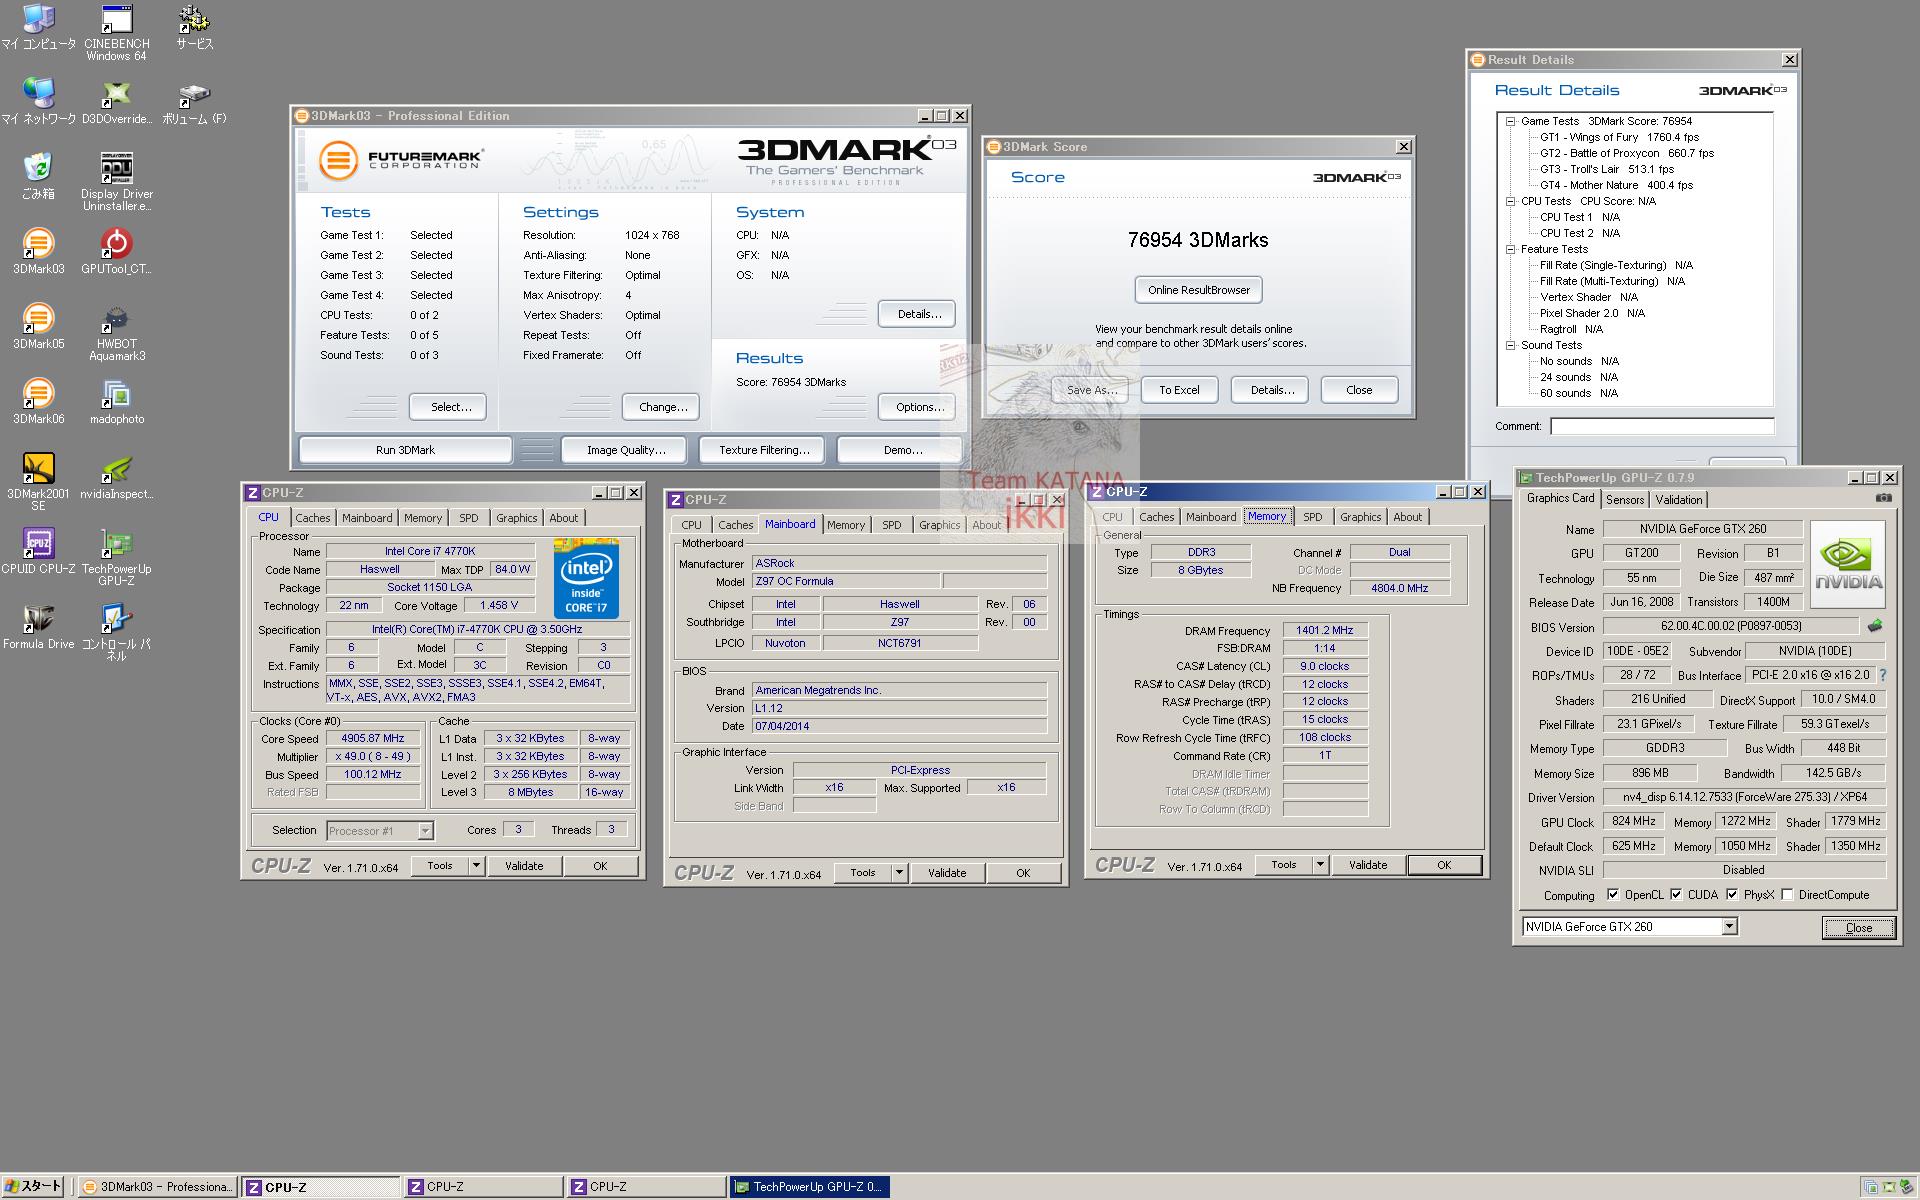This screenshot has height=1200, width=1920.
Task: Open Tools dropdown arrow in Mainboard window
Action: pos(899,873)
